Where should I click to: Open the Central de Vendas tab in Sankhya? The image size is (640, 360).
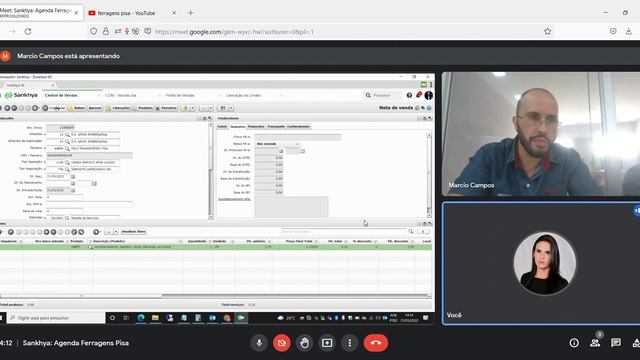coord(71,95)
